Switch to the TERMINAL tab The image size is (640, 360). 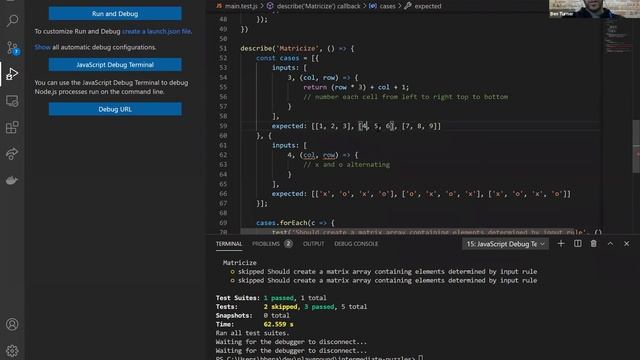pyautogui.click(x=229, y=244)
